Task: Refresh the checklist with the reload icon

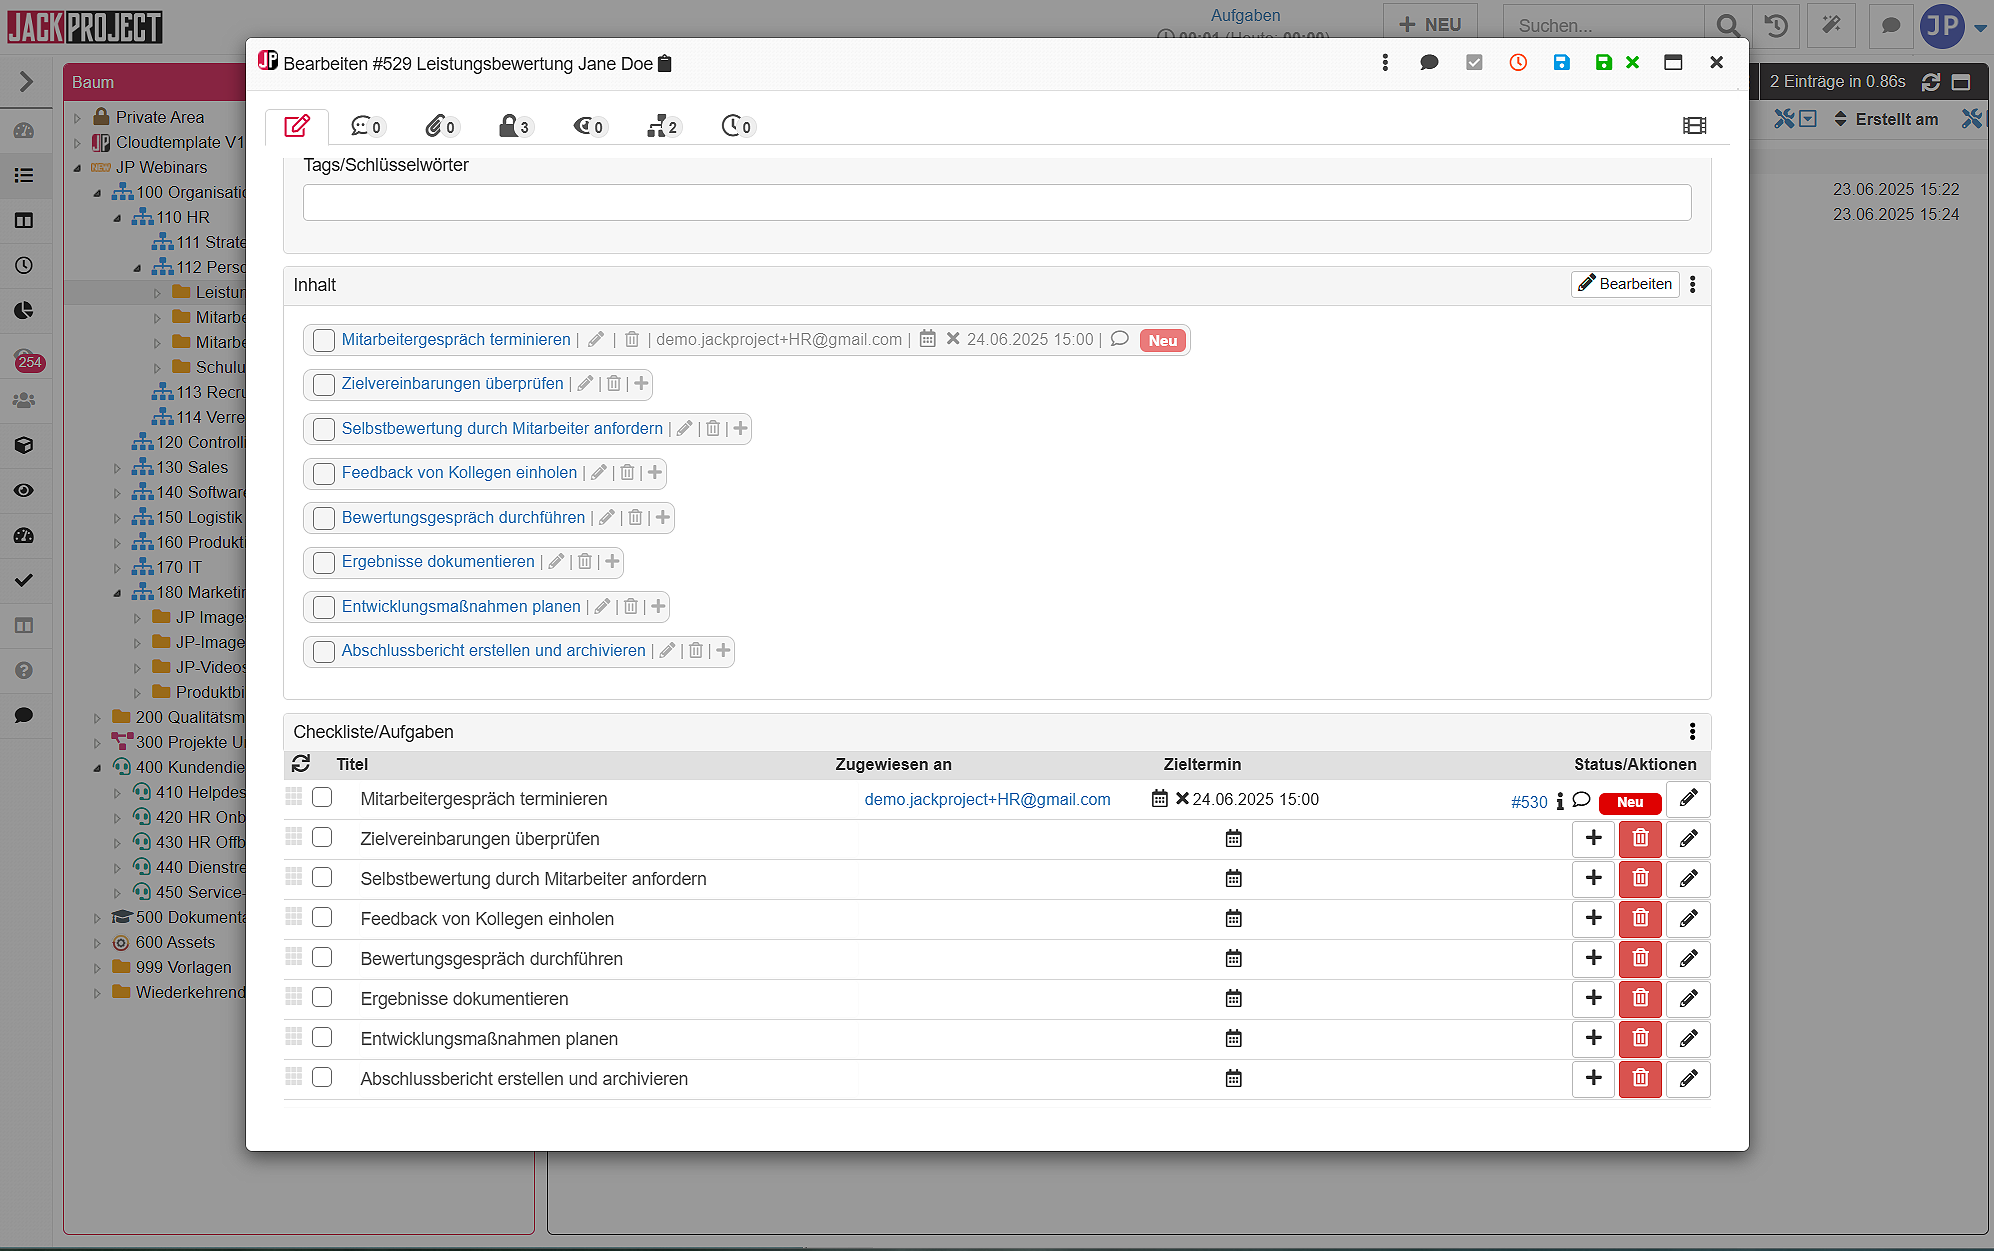Action: [301, 764]
